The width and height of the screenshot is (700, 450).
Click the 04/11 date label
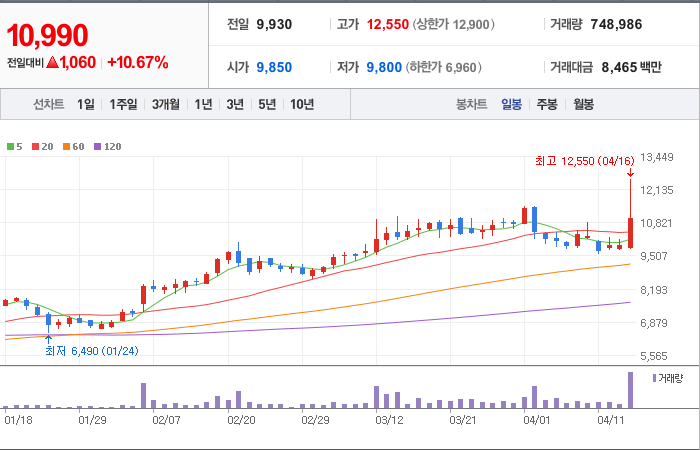[x=611, y=421]
